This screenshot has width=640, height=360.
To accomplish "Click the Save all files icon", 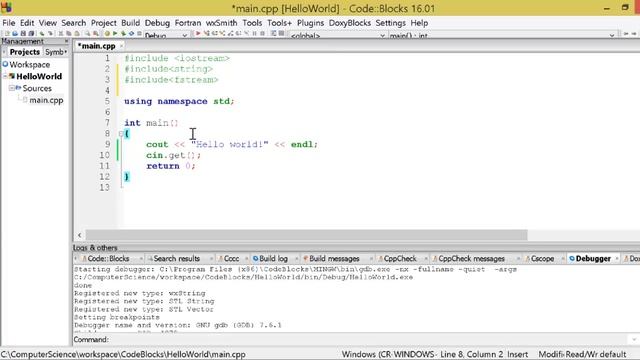I will [x=31, y=33].
